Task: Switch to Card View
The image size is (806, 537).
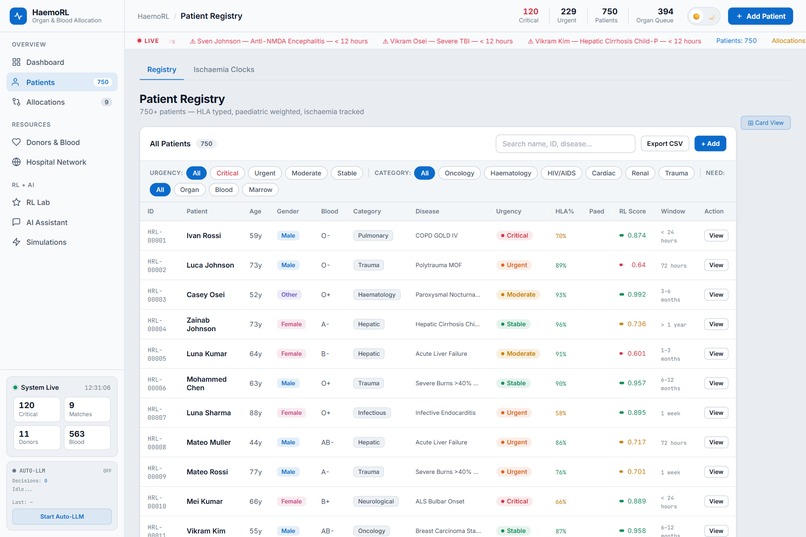Action: pos(765,123)
